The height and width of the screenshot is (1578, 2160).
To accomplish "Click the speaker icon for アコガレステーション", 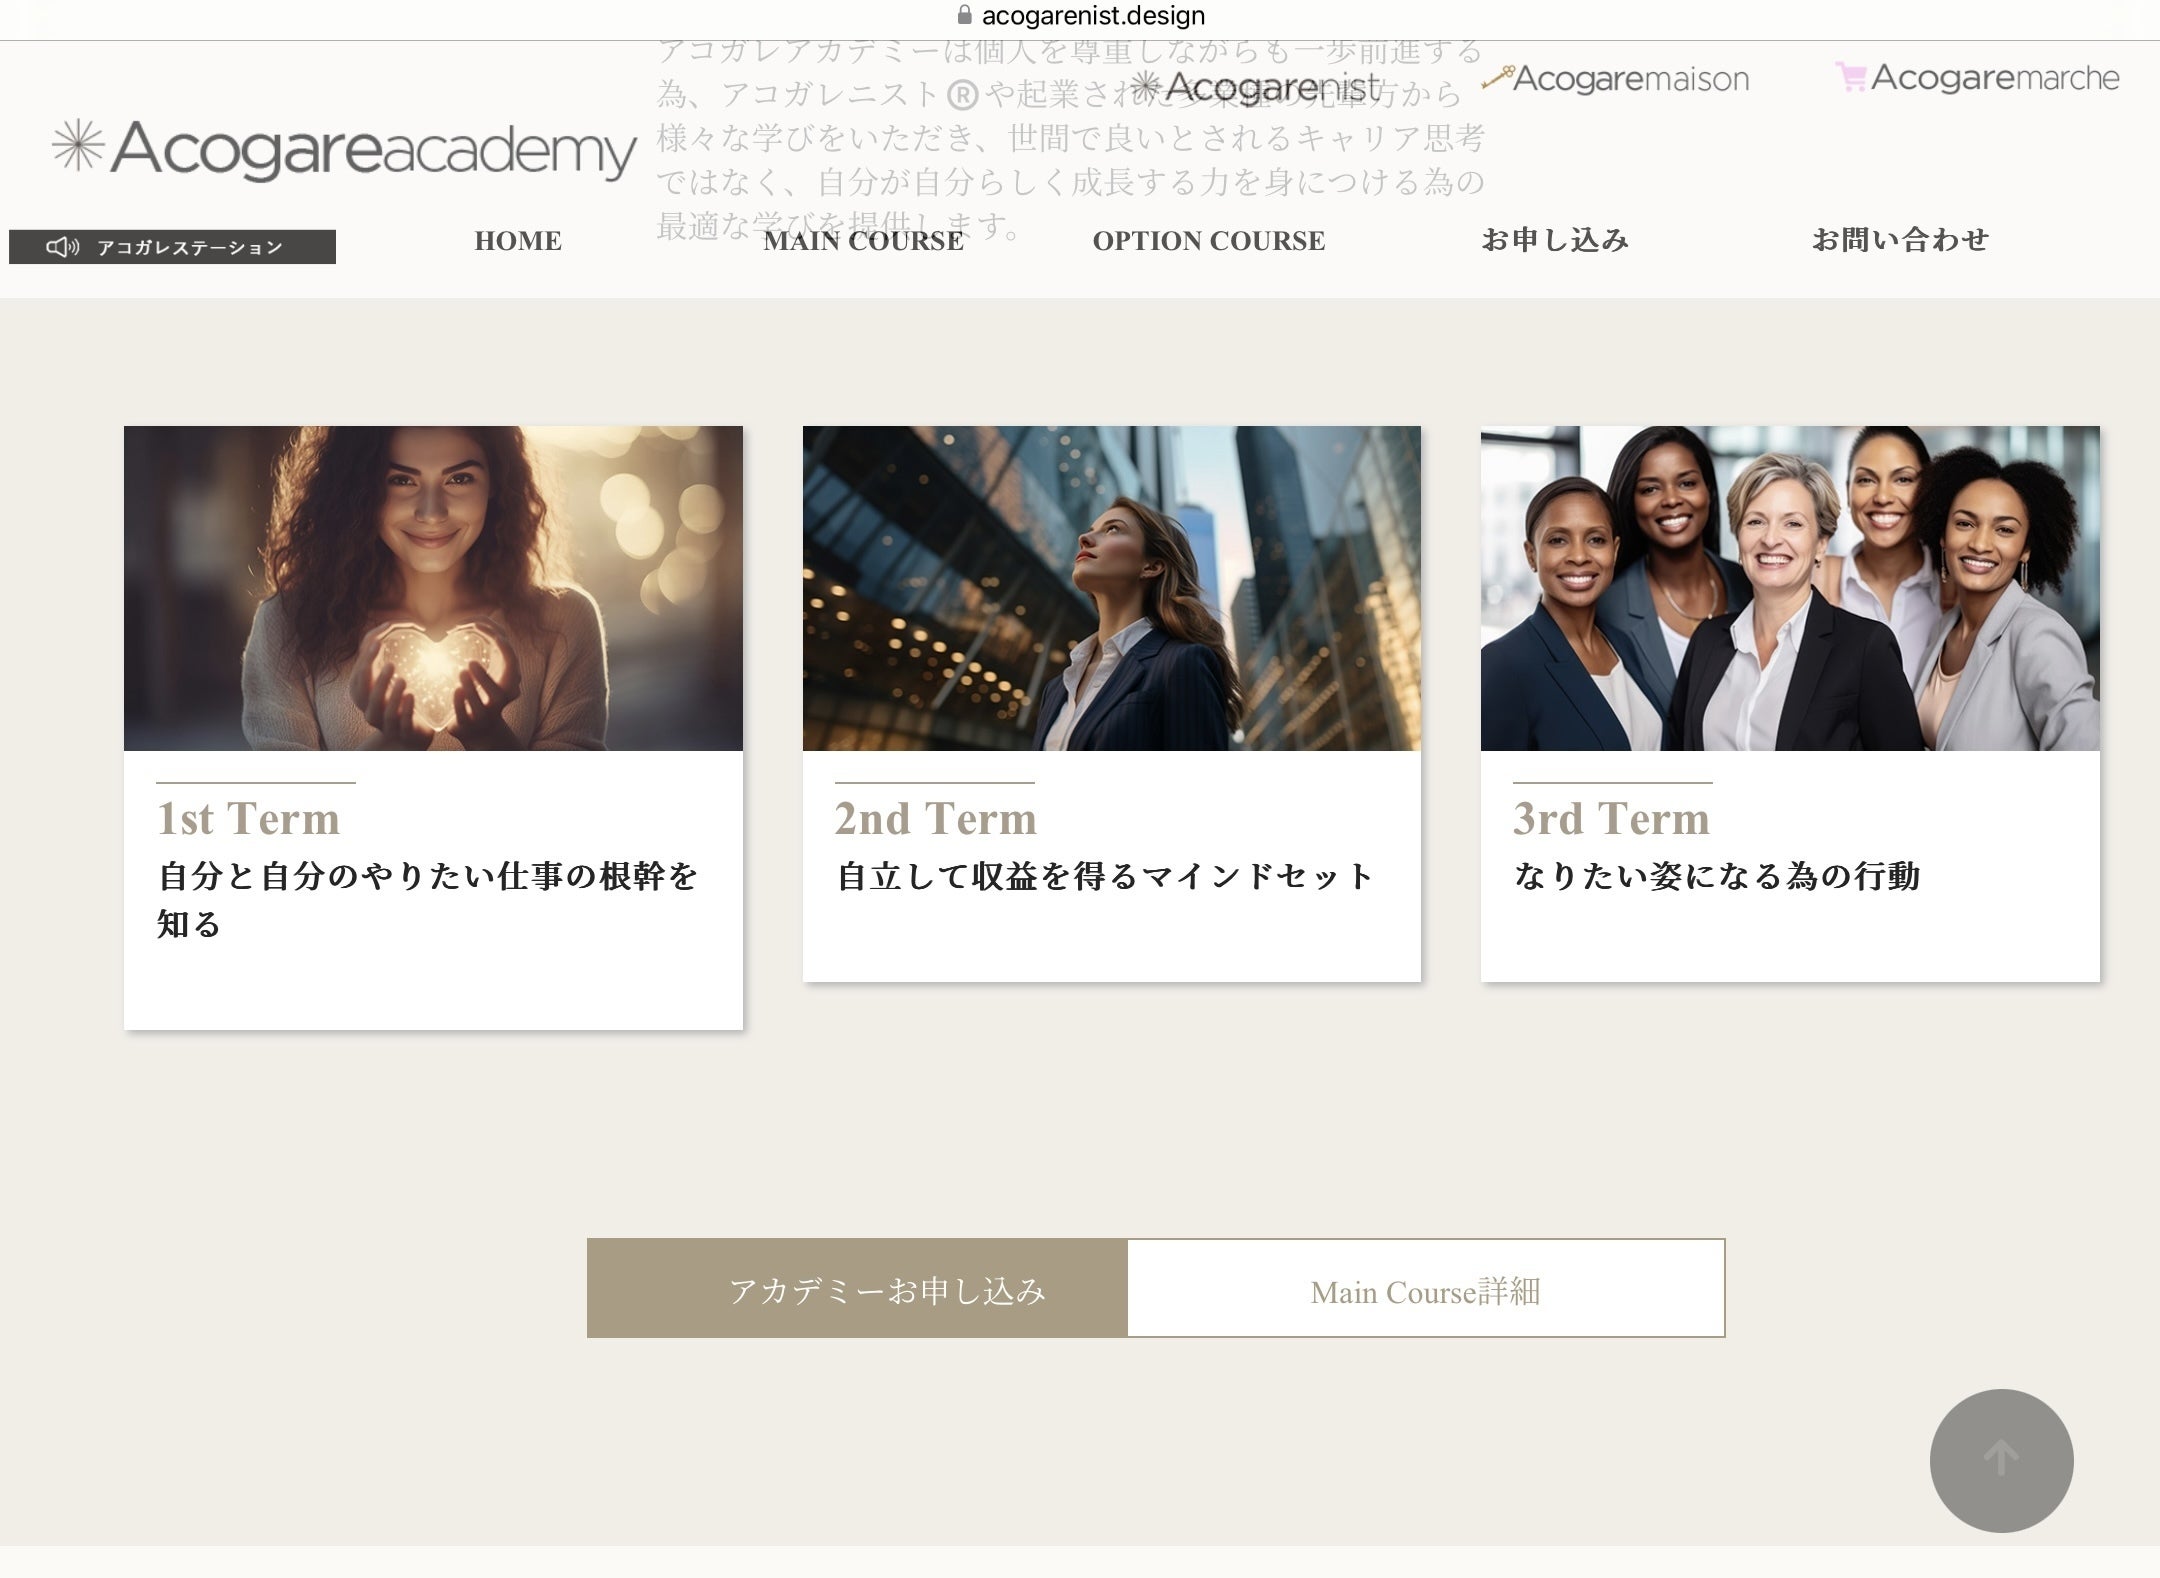I will pyautogui.click(x=62, y=247).
